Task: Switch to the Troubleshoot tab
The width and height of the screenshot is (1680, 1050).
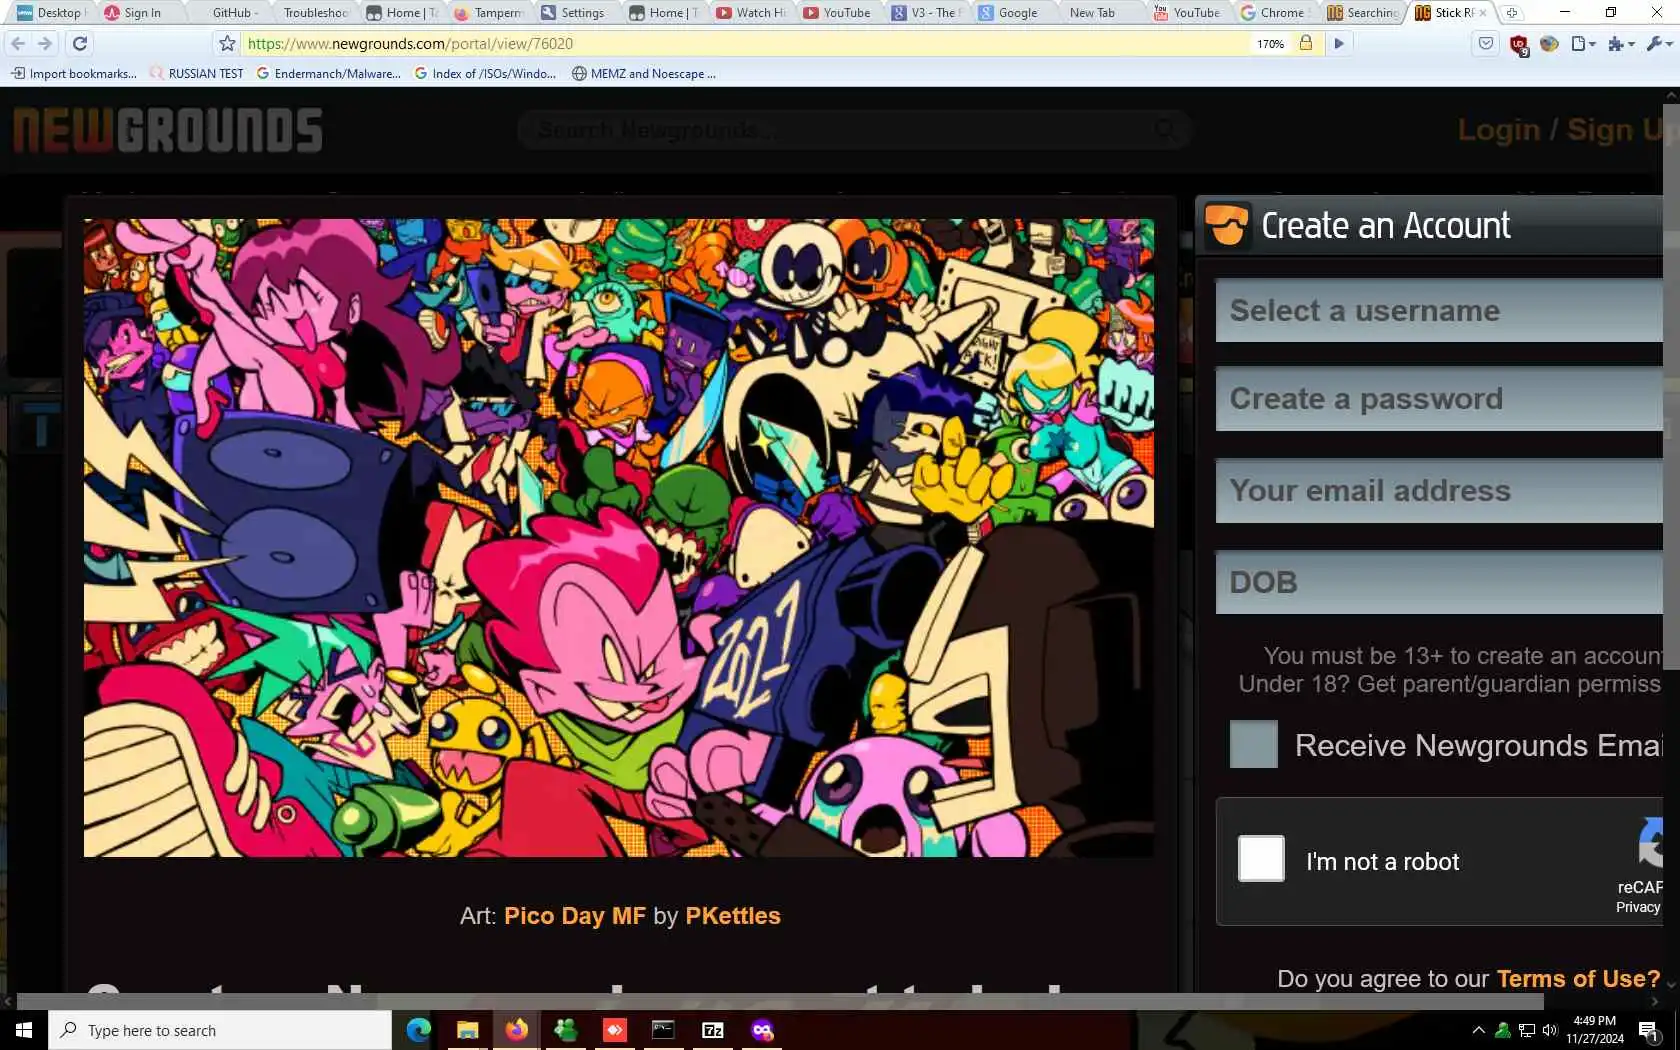Action: pyautogui.click(x=315, y=13)
